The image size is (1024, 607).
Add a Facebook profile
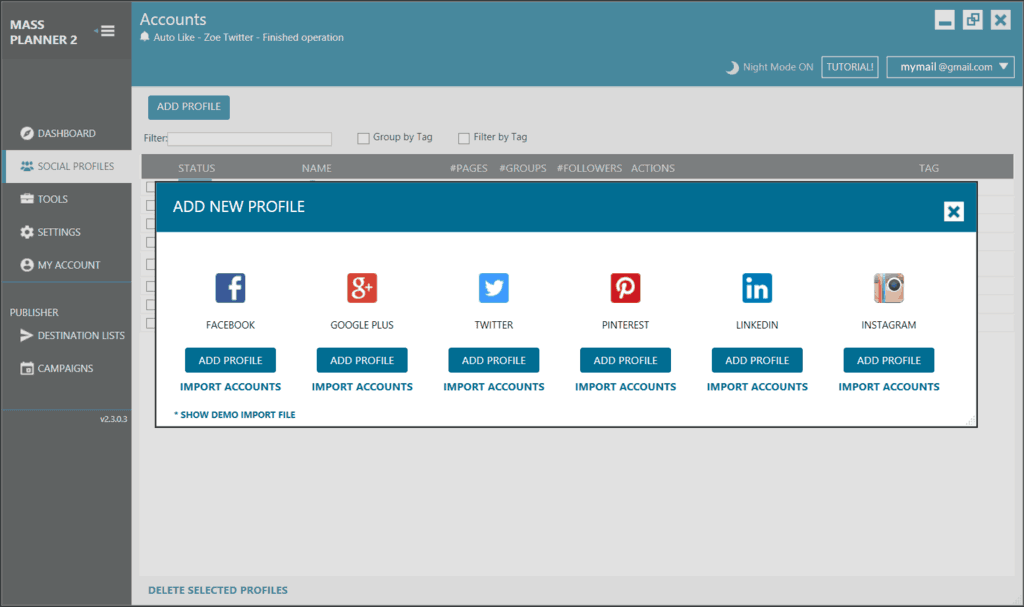(x=231, y=360)
